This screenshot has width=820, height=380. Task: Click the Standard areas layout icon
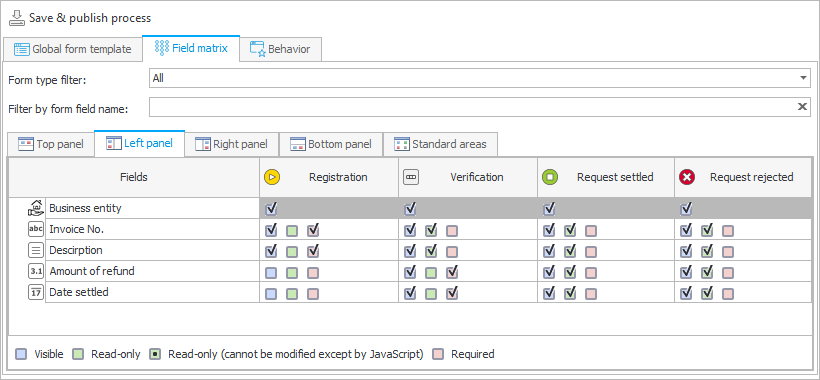tap(401, 144)
